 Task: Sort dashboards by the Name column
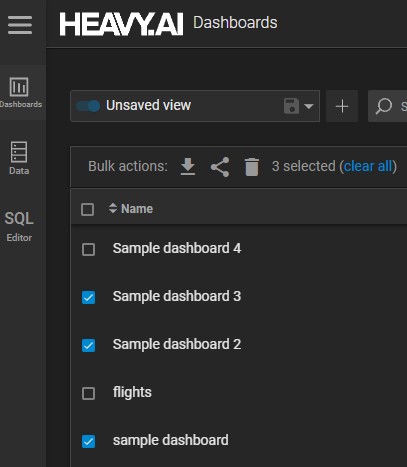[131, 209]
